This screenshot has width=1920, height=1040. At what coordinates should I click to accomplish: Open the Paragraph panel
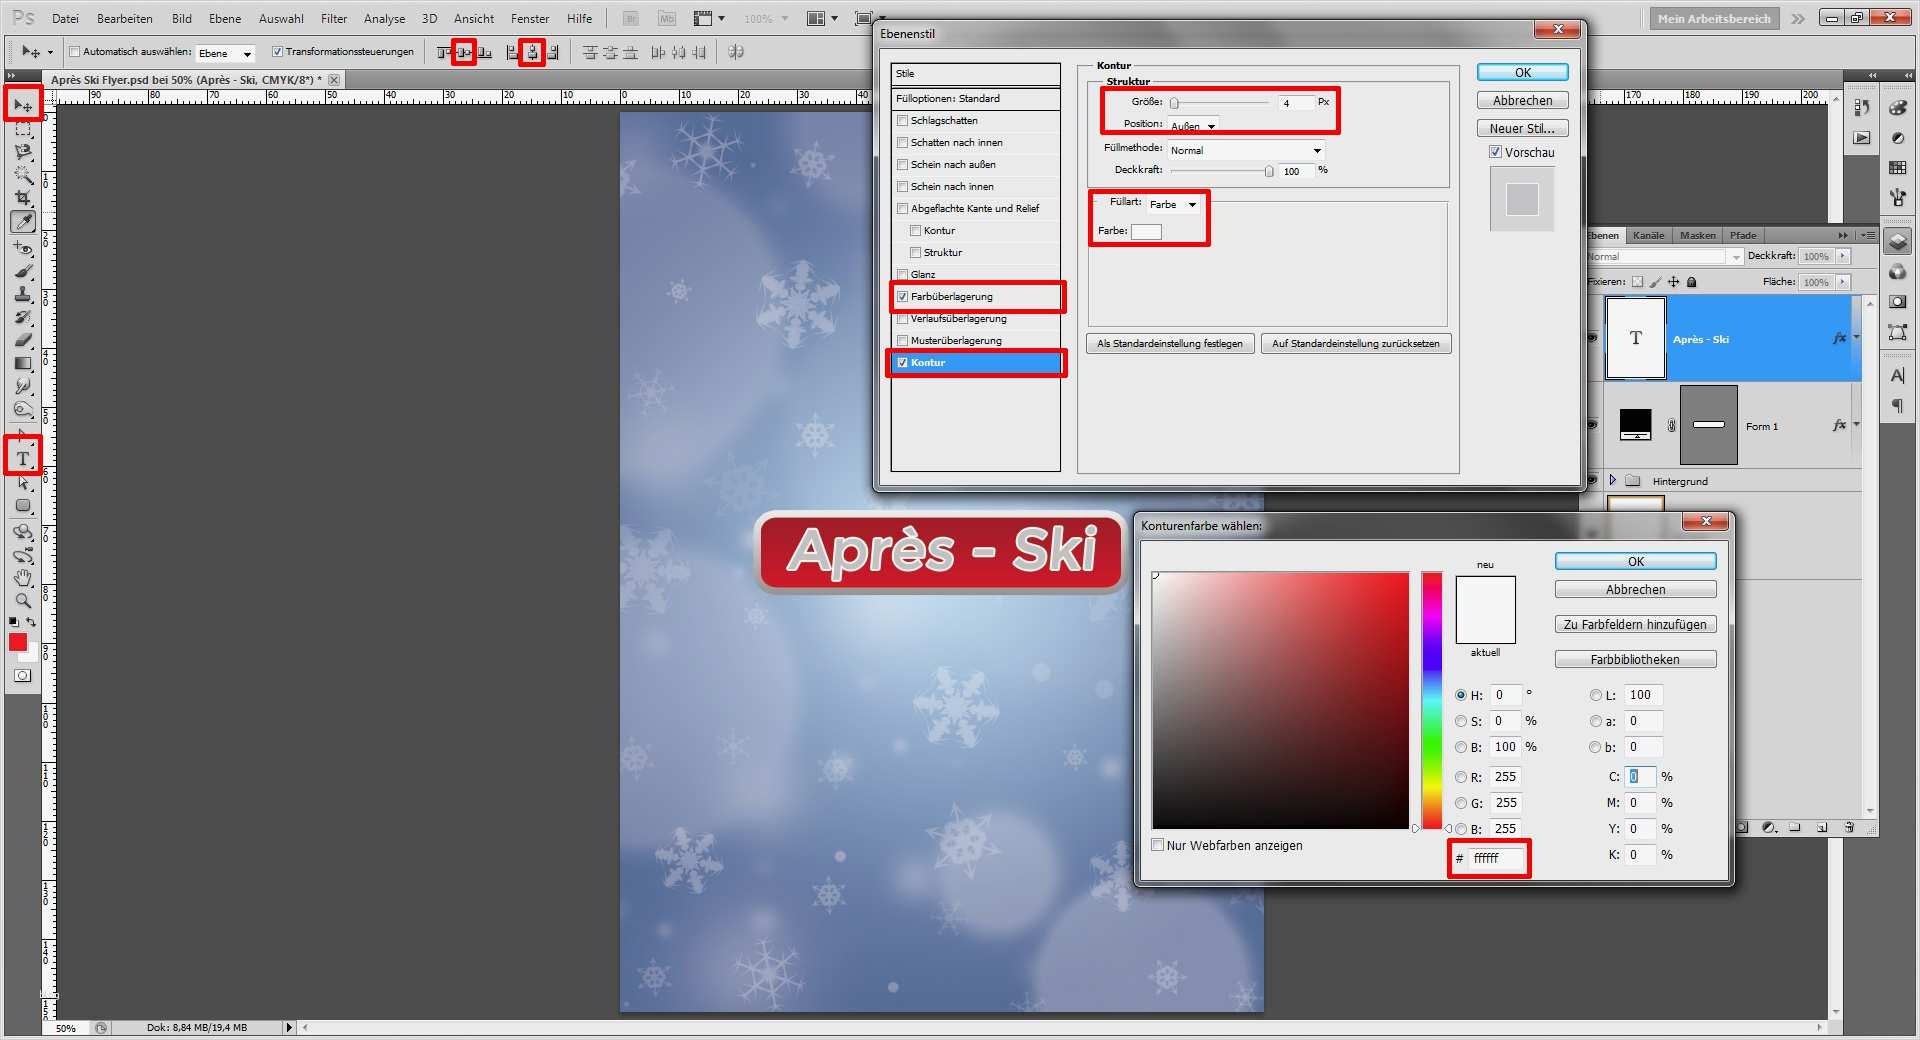coord(1897,404)
